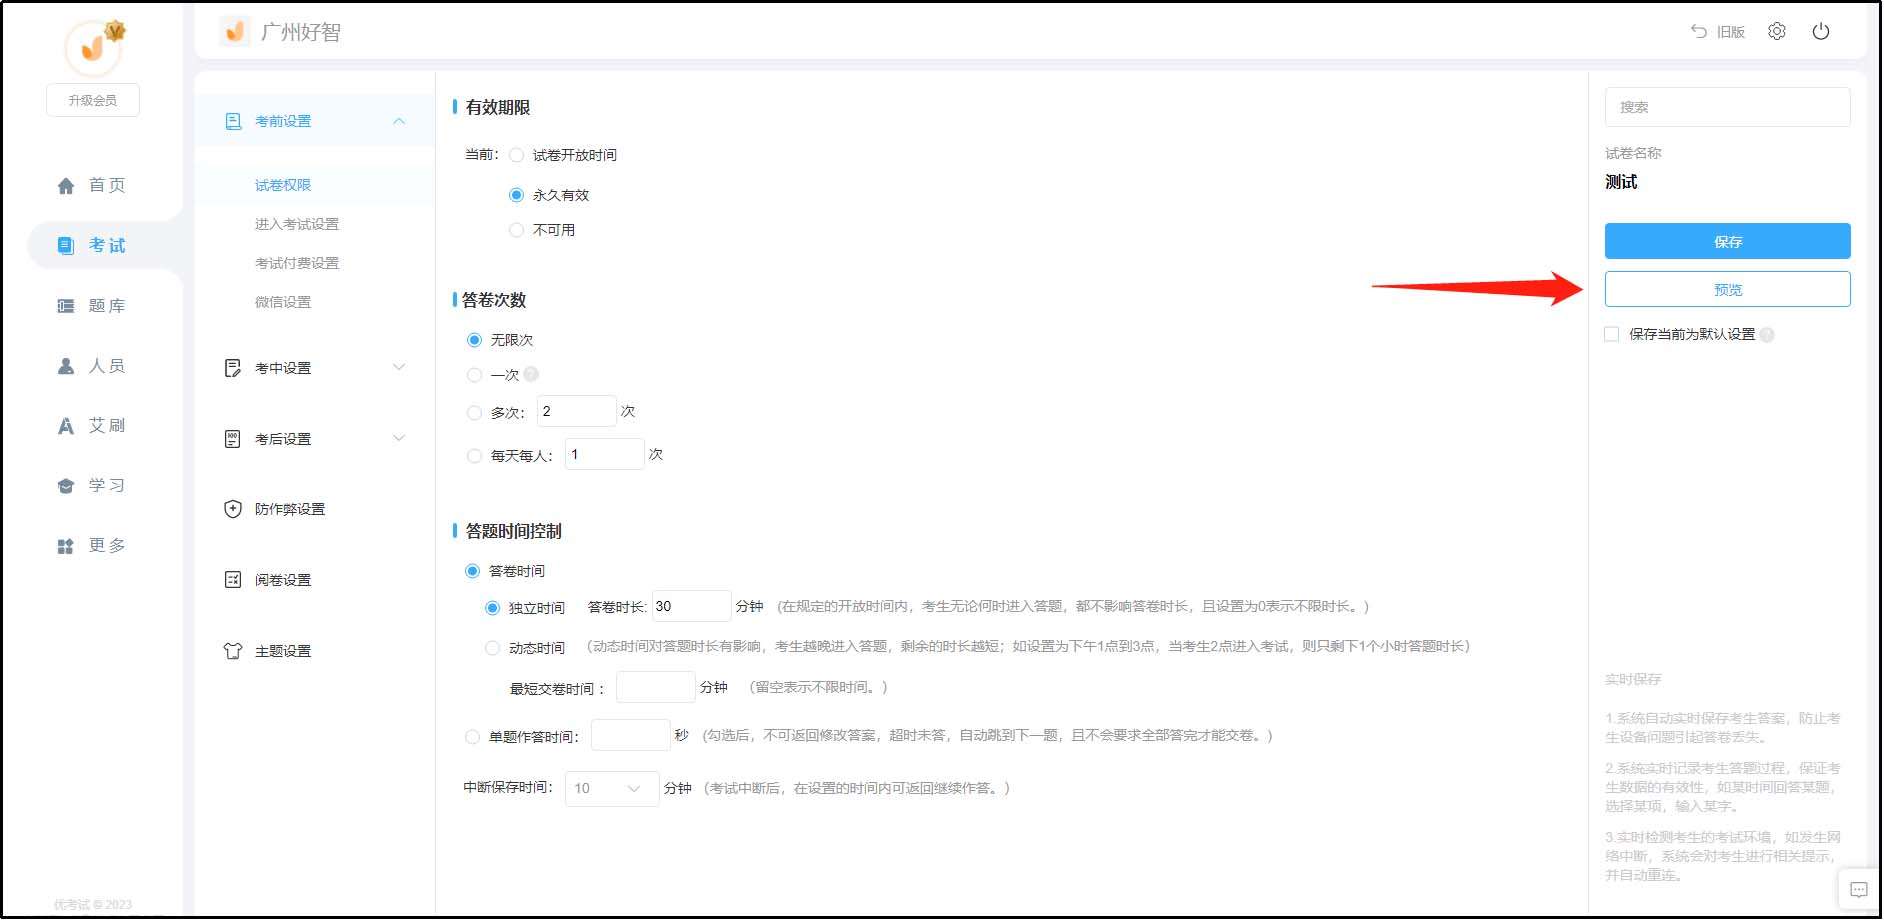Click inside the 搜索 search field

(1727, 107)
